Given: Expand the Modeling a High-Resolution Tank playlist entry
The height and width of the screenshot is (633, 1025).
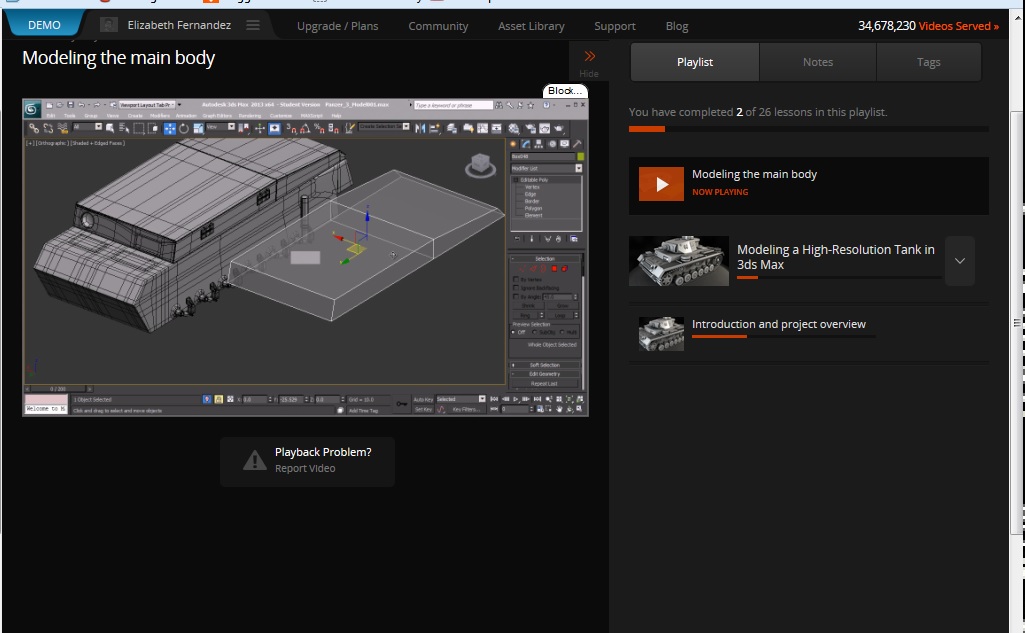Looking at the screenshot, I should [959, 261].
